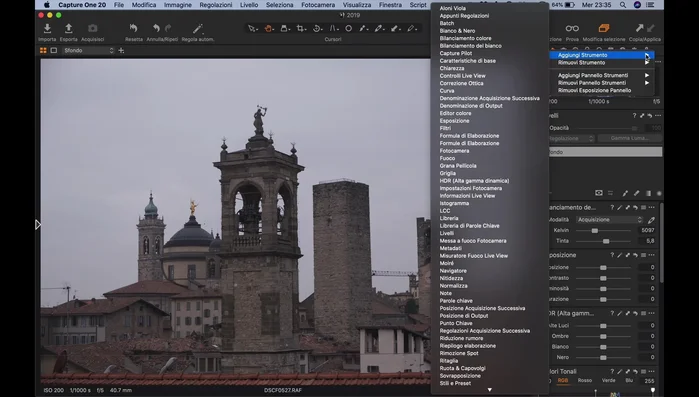
Task: Click the Prova glasses icon
Action: [x=572, y=29]
